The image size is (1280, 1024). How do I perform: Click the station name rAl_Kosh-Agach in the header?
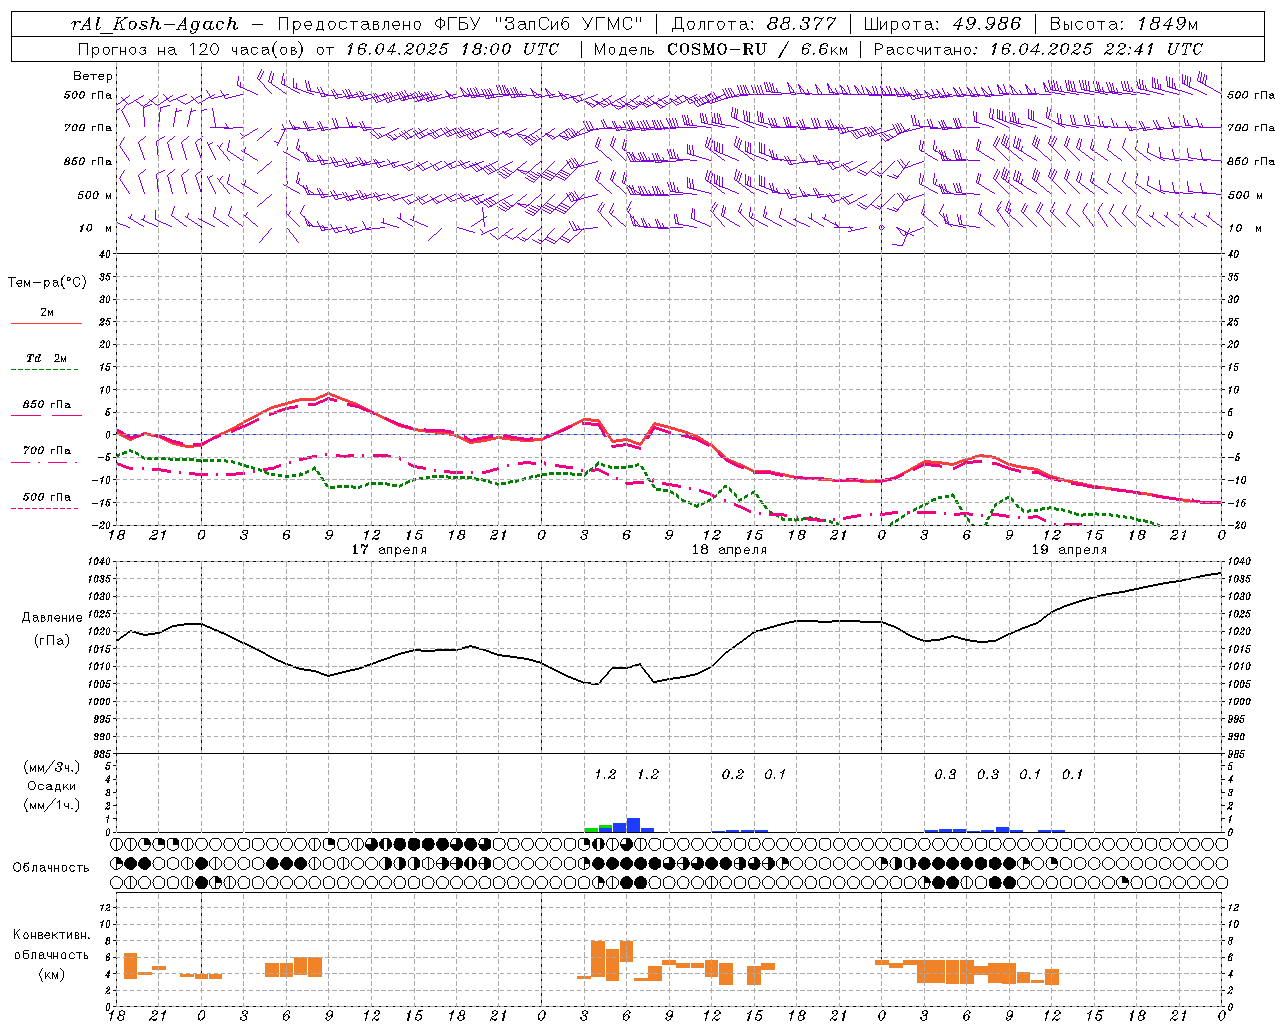point(155,24)
